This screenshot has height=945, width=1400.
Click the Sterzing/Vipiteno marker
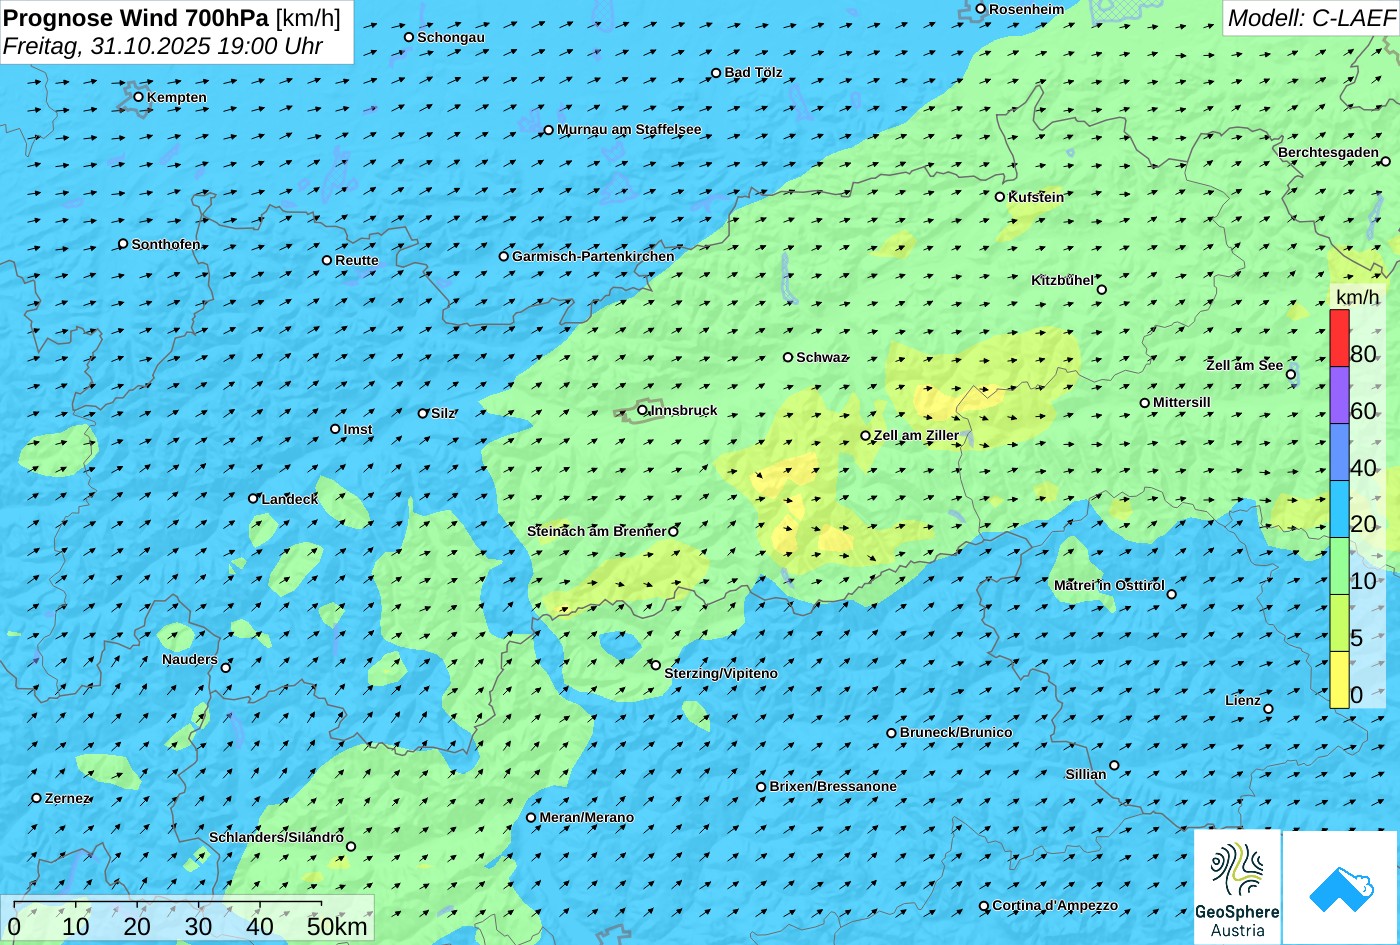tap(656, 665)
